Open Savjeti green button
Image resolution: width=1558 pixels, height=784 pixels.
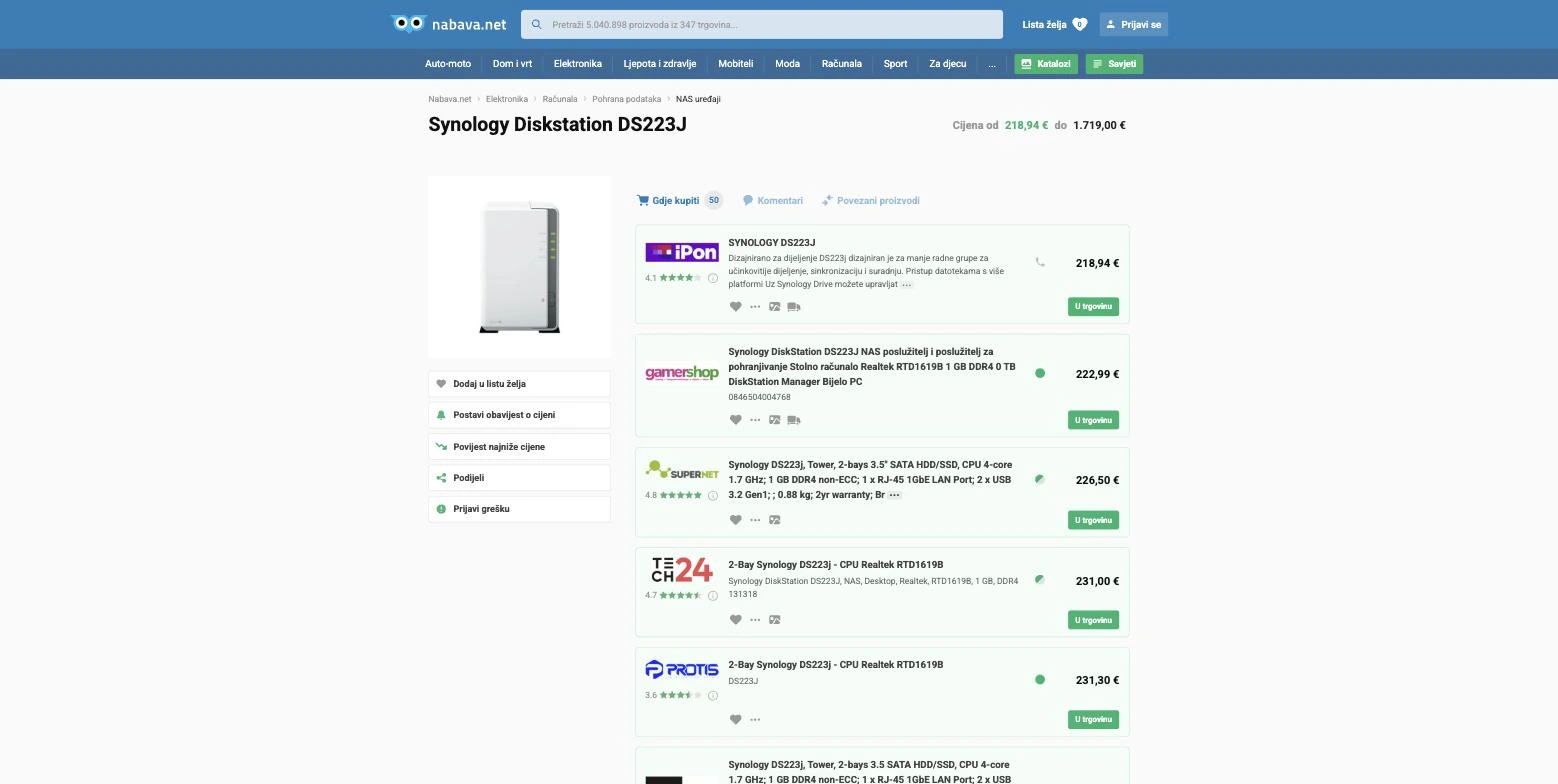click(x=1114, y=64)
